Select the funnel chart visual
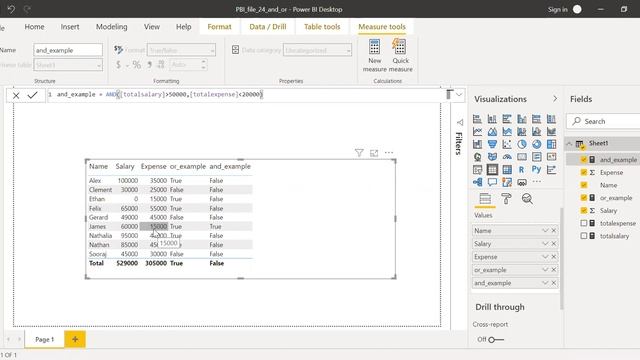 coord(492,144)
